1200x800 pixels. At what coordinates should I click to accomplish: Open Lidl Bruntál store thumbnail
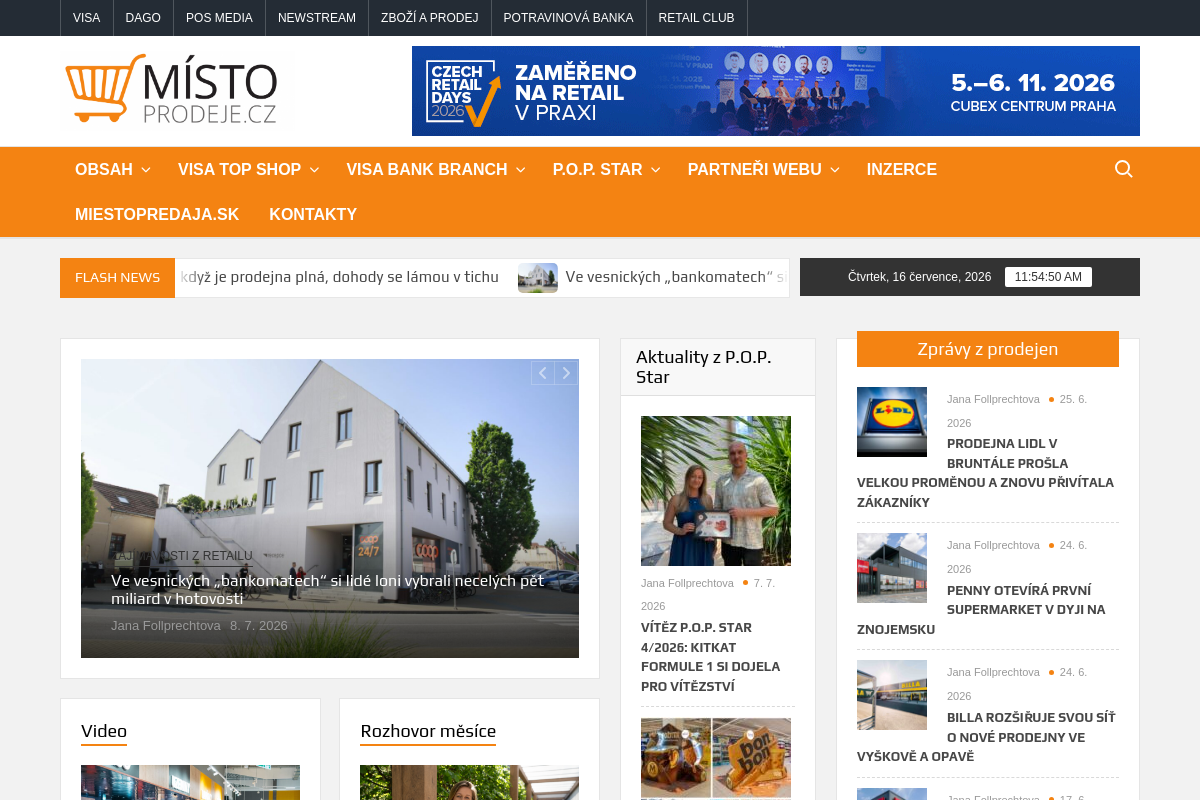(892, 422)
